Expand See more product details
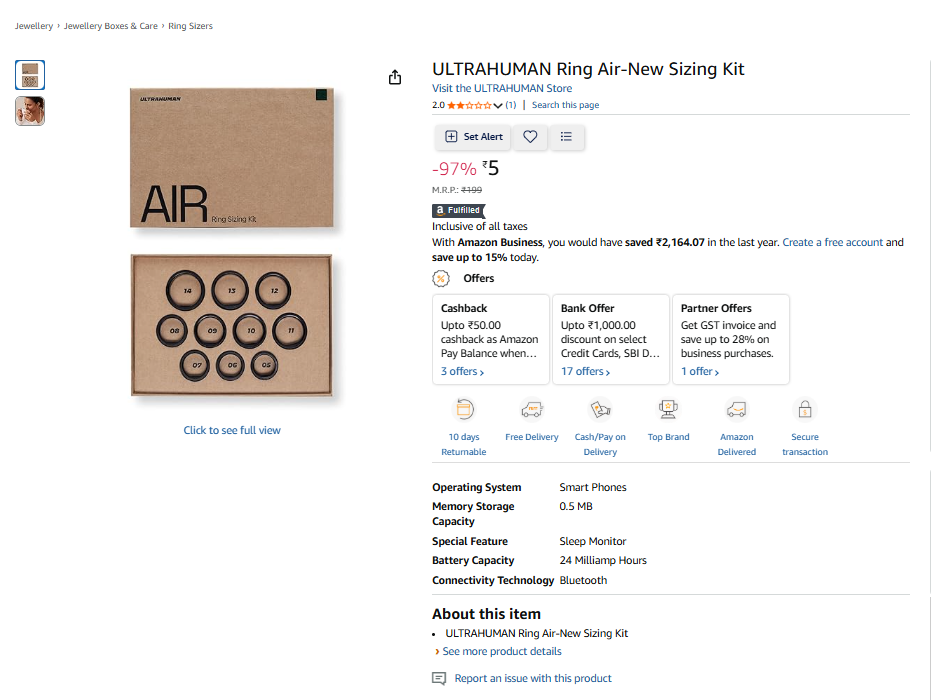Viewport: 931px width, 700px height. point(502,651)
